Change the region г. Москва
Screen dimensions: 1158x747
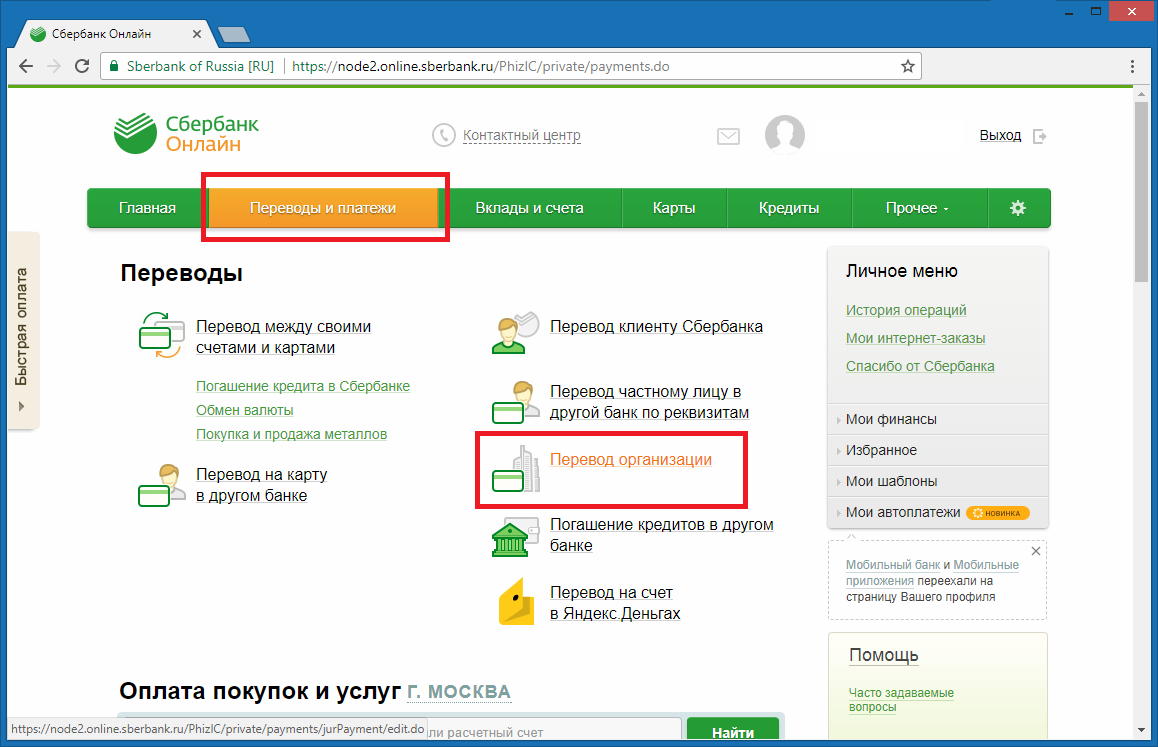tap(459, 692)
